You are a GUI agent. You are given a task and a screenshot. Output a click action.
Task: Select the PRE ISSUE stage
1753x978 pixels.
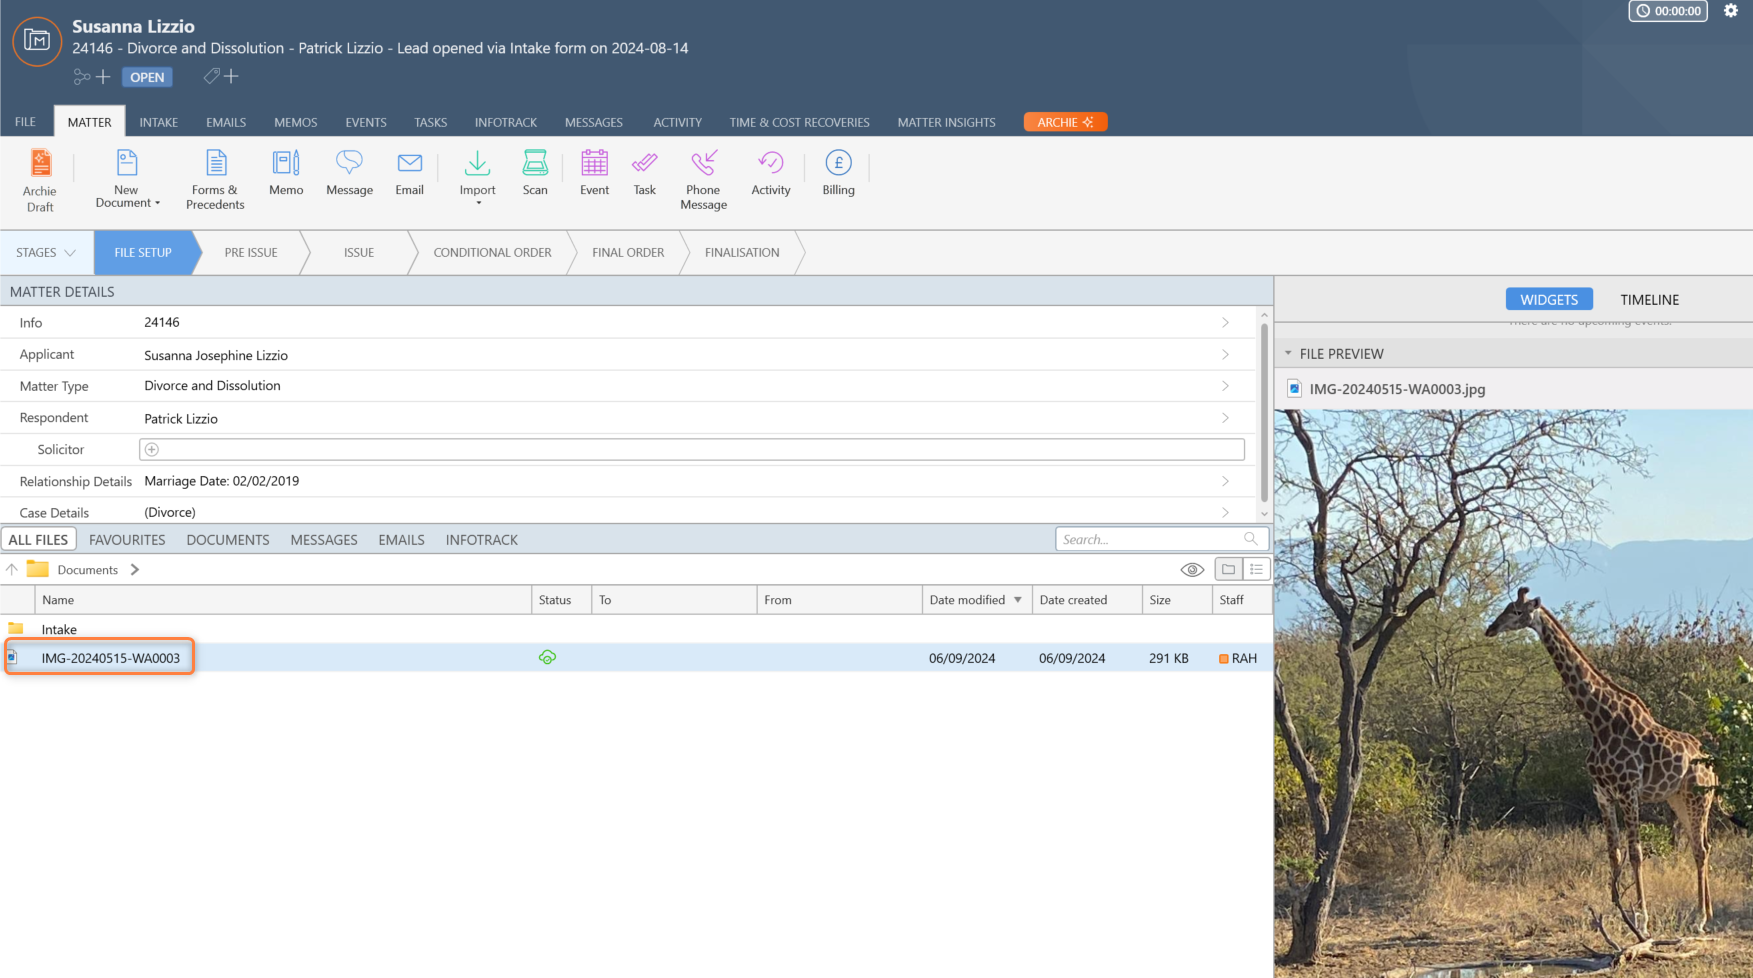point(251,253)
